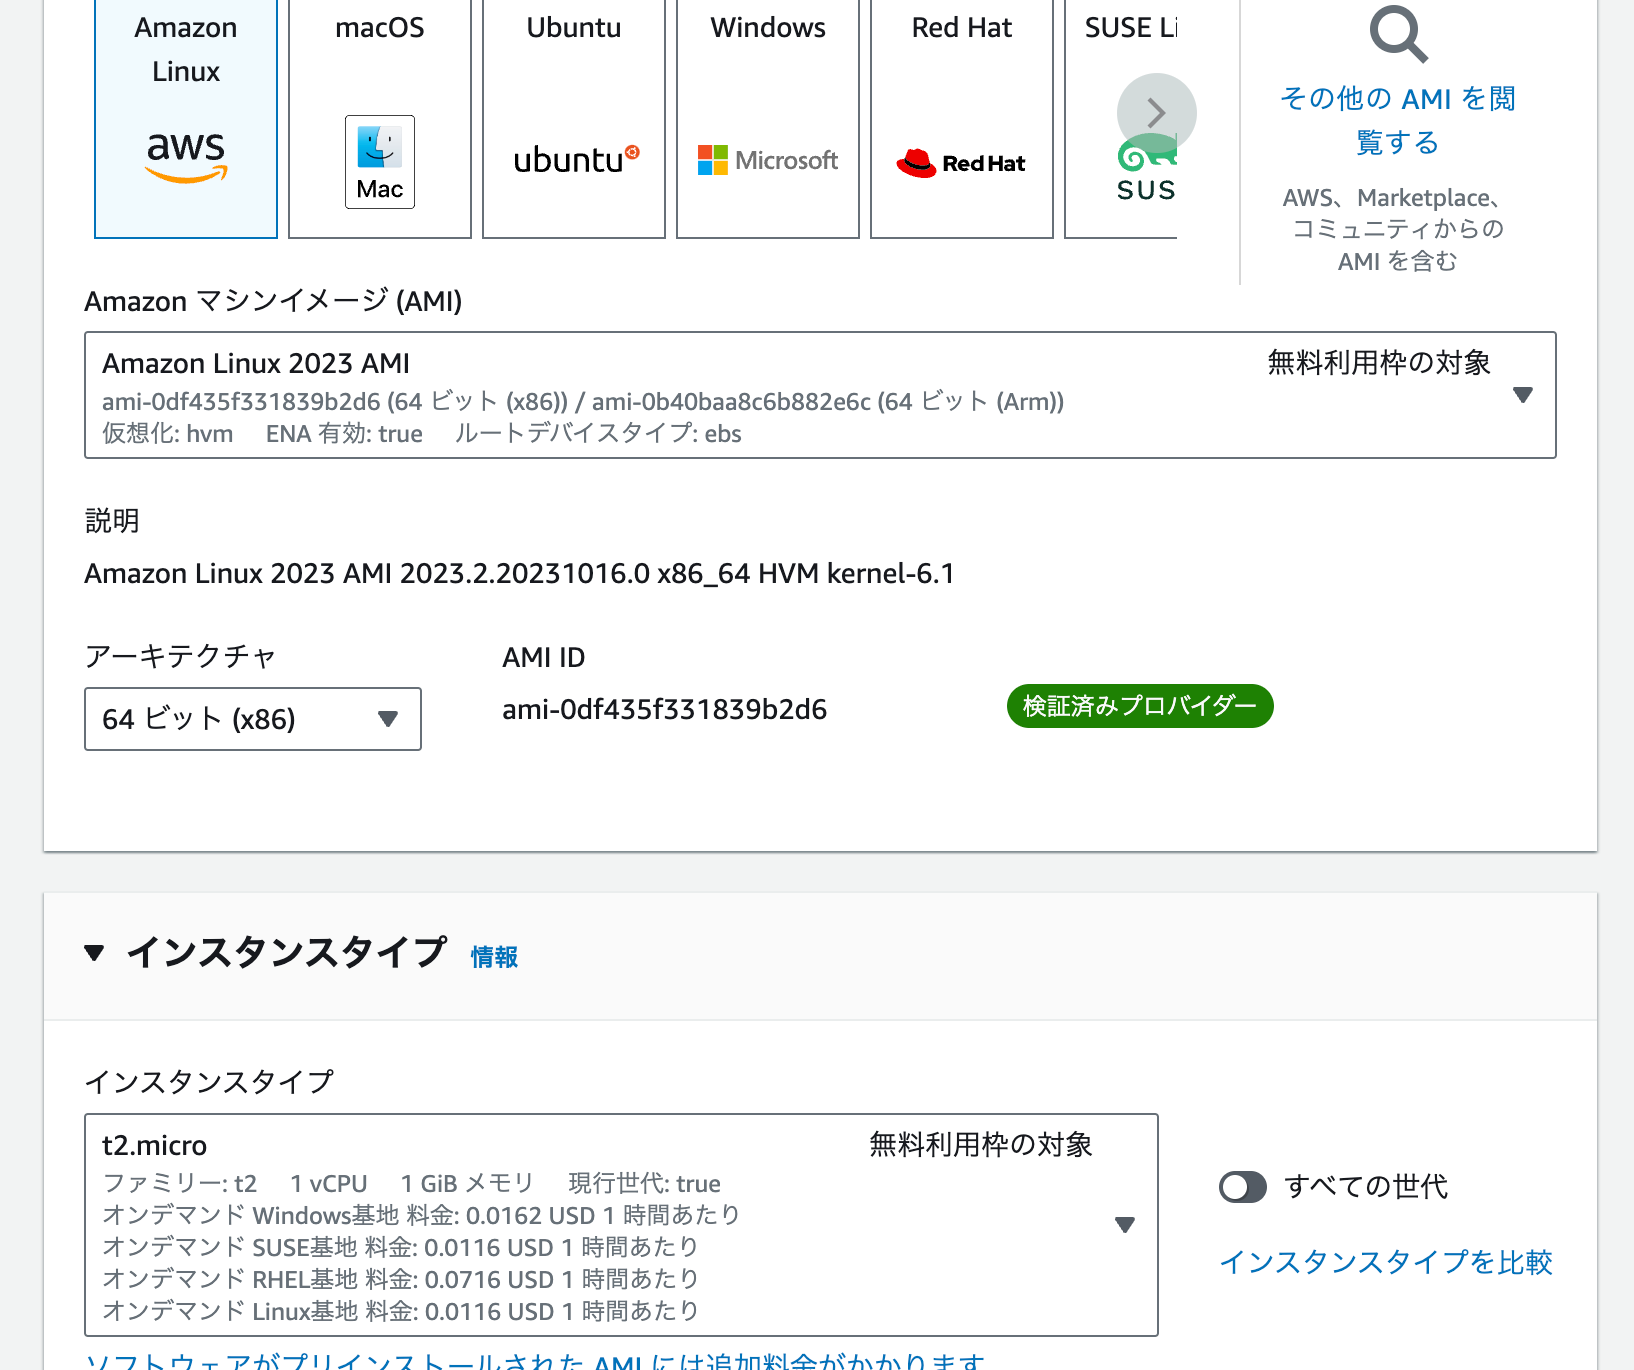Click the オンデマンド RHEL基地 料金 line
Viewport: 1634px width, 1370px height.
click(x=400, y=1279)
